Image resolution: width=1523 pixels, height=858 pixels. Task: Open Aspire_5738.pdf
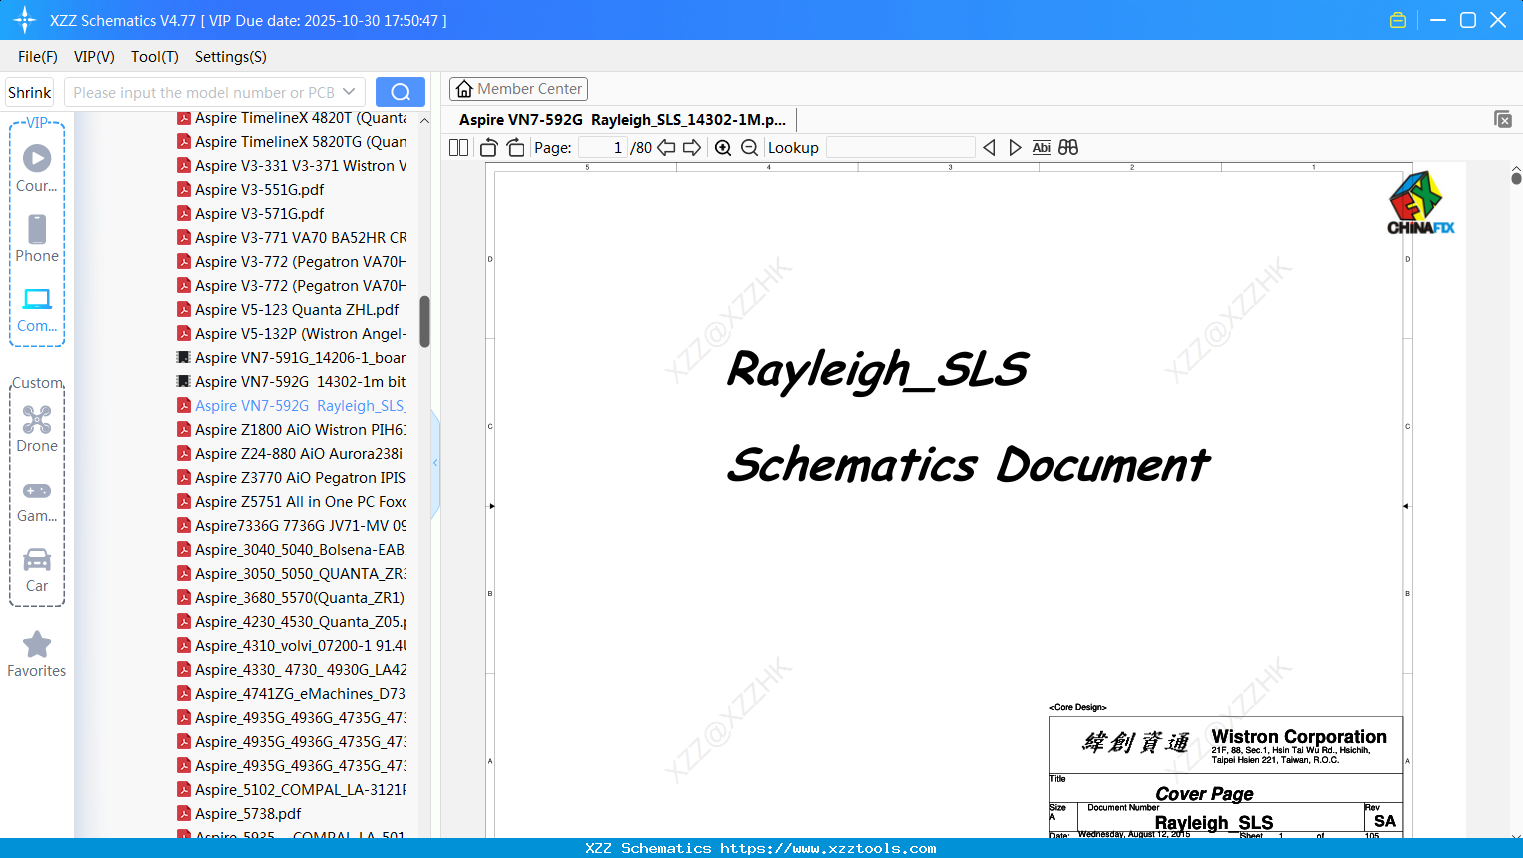(x=239, y=814)
